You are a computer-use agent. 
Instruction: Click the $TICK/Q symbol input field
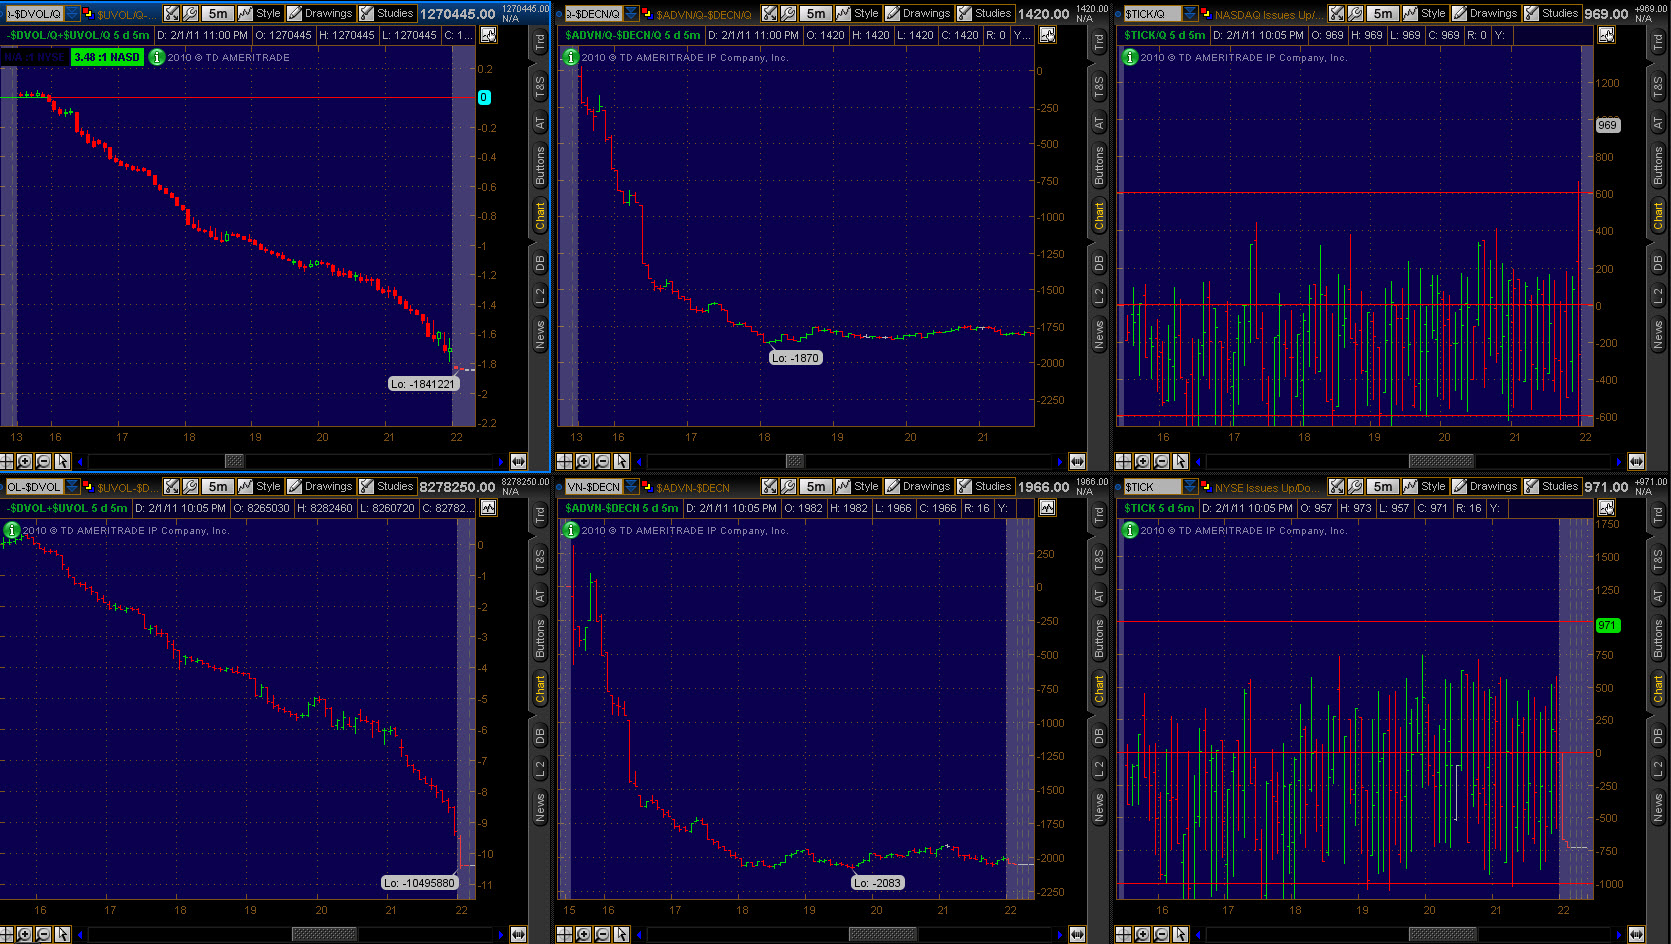tap(1152, 13)
